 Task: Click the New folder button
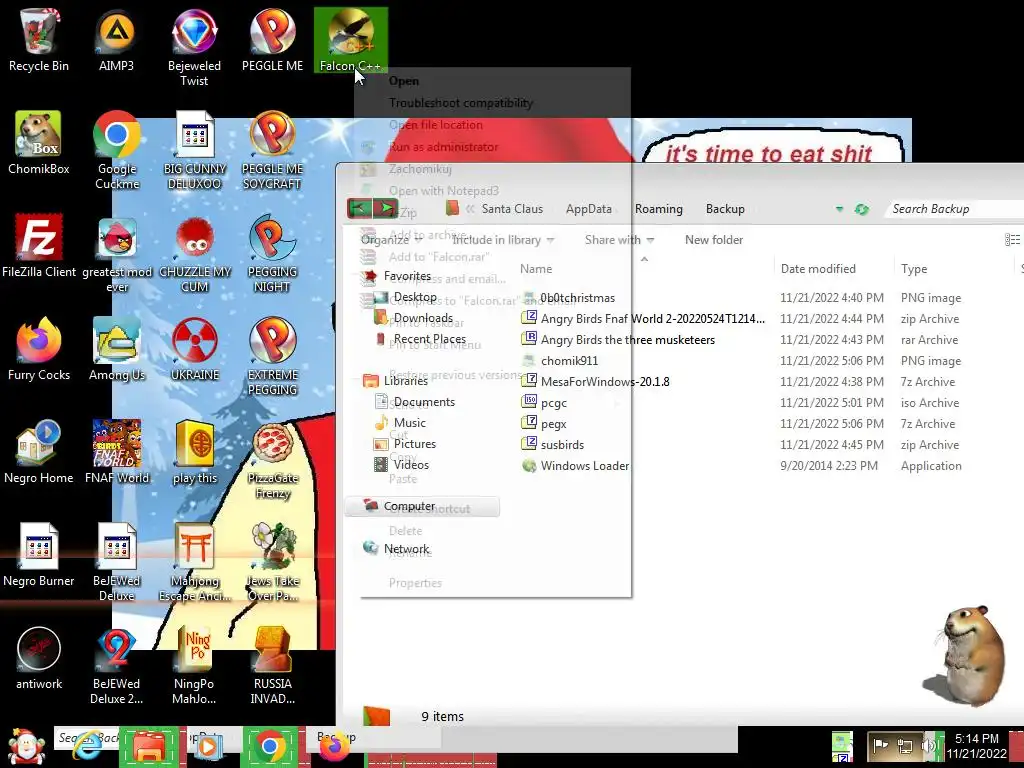click(x=714, y=240)
